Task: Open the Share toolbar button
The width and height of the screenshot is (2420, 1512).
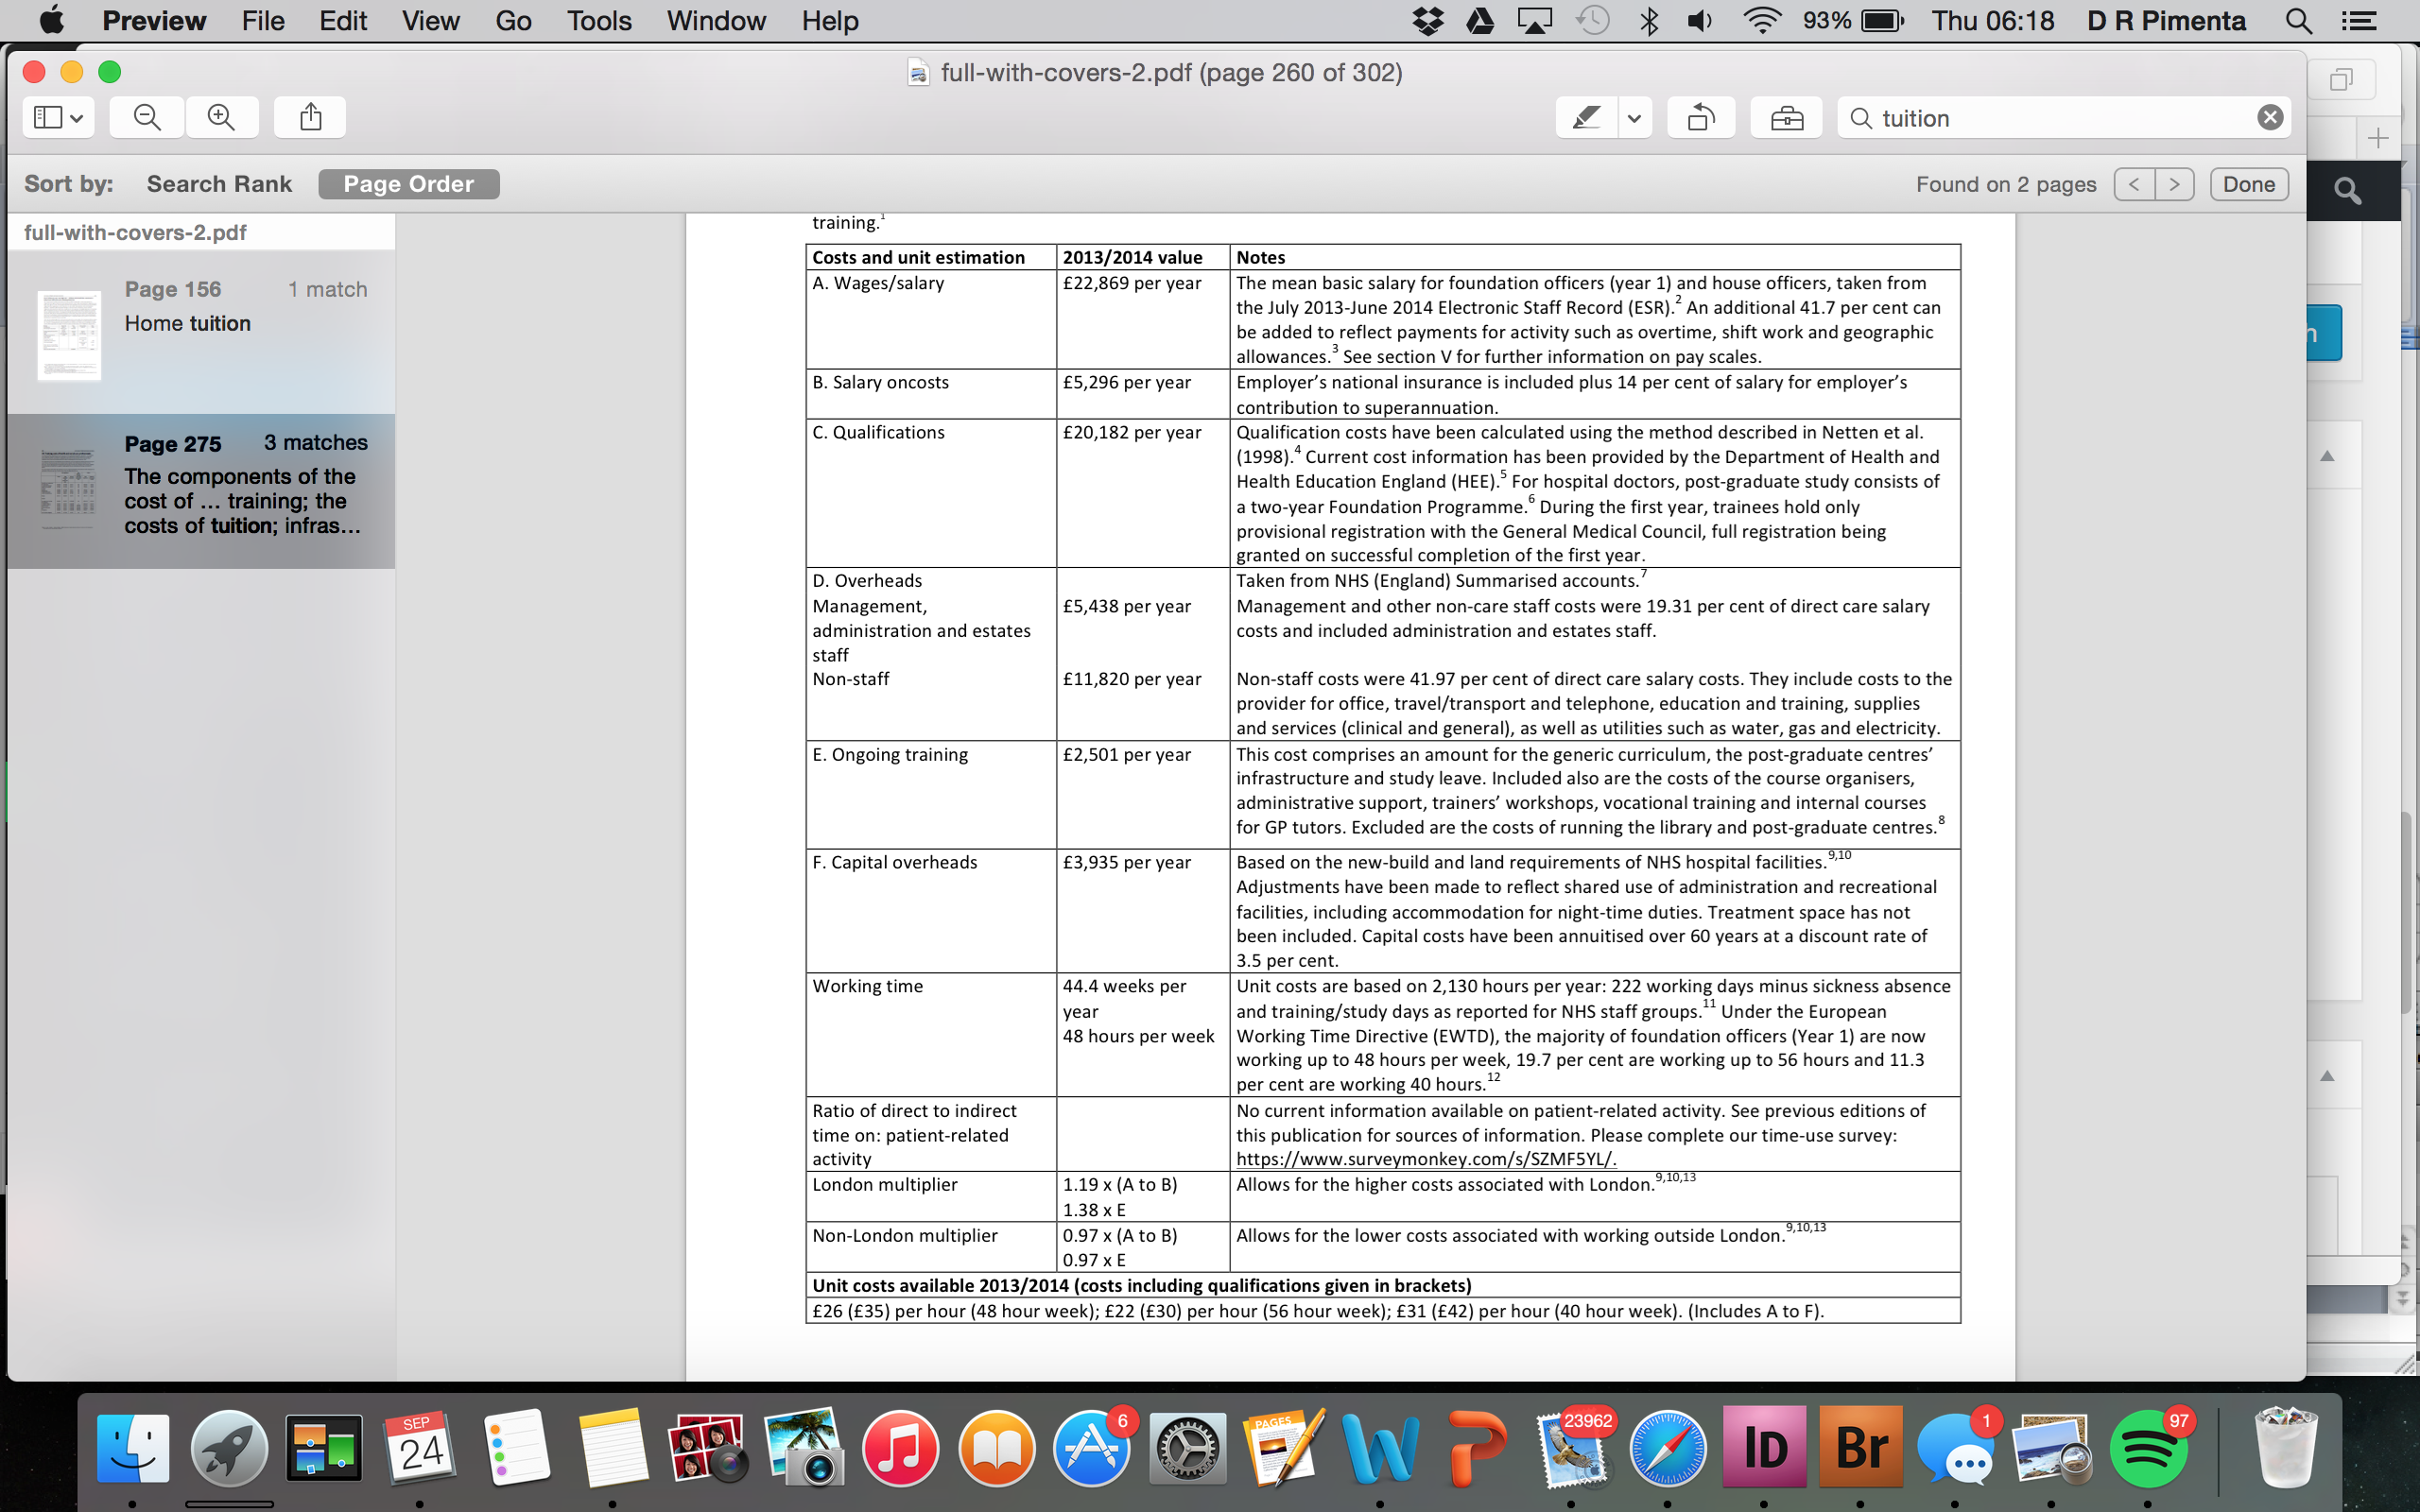Action: 311,118
